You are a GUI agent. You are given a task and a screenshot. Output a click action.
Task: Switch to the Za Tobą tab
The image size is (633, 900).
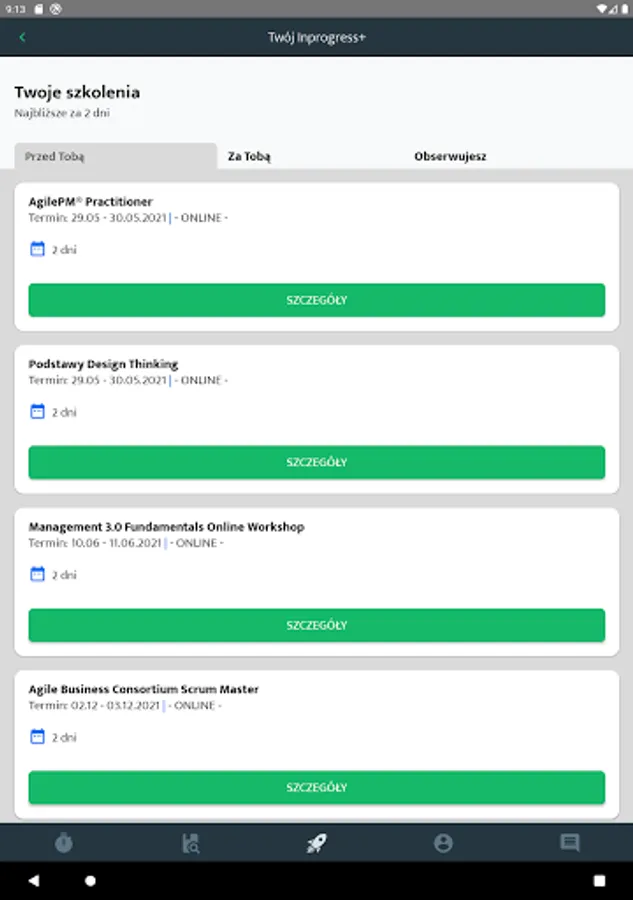point(248,156)
